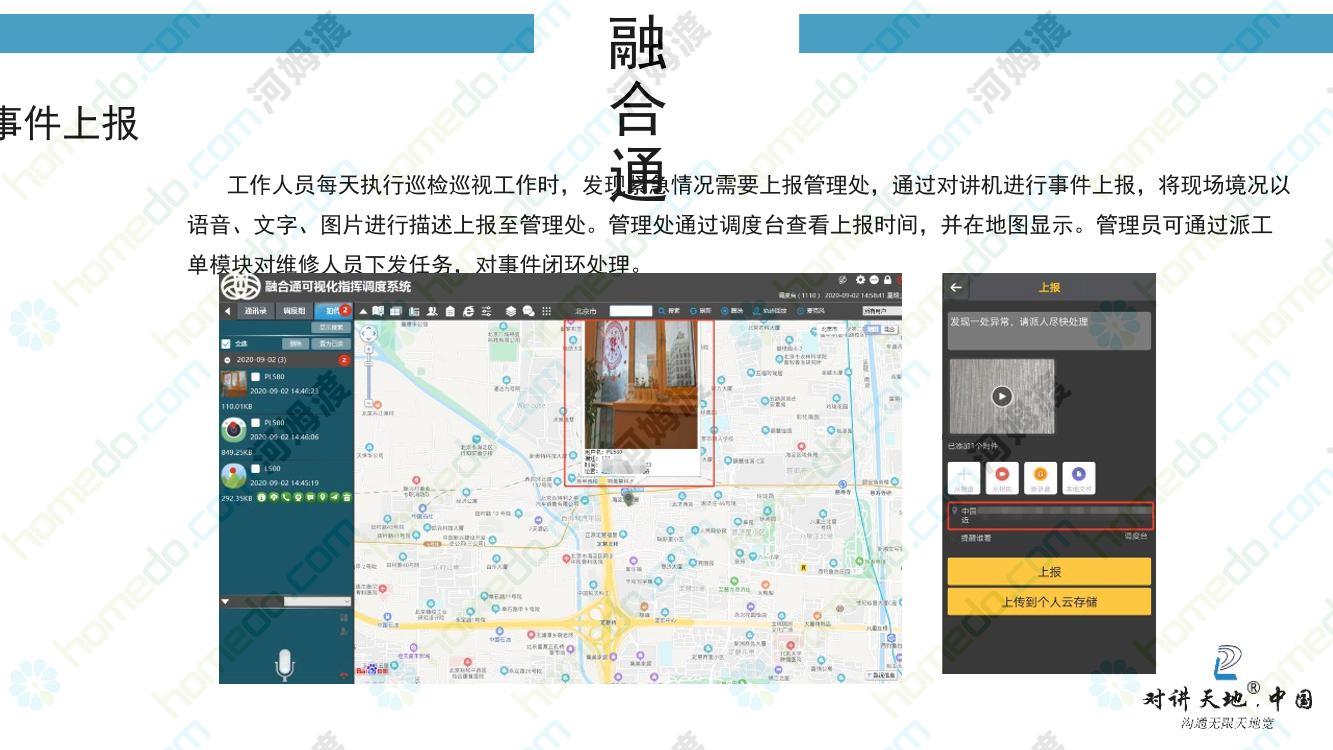Tap the purple local file attachment icon

coord(1078,478)
